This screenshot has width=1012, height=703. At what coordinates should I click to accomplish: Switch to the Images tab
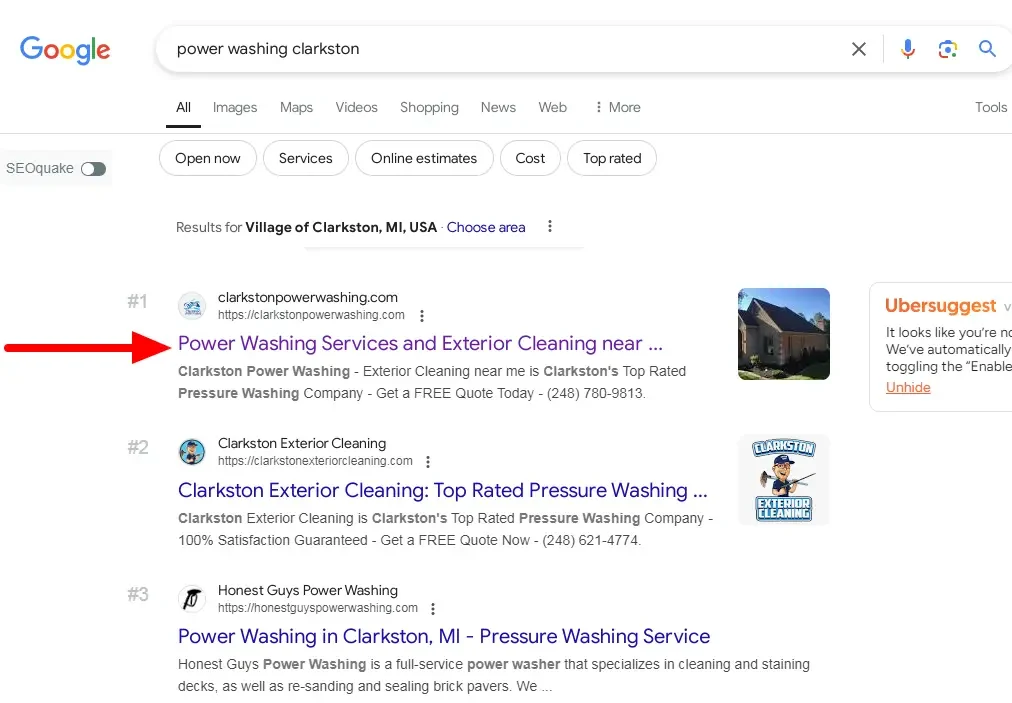[x=235, y=108]
